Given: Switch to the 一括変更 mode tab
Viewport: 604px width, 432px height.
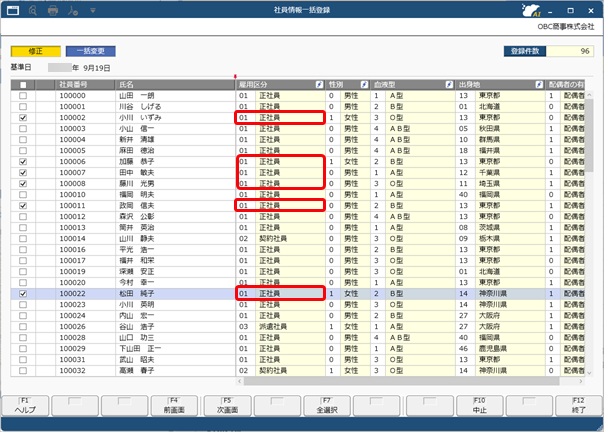Looking at the screenshot, I should pos(91,51).
